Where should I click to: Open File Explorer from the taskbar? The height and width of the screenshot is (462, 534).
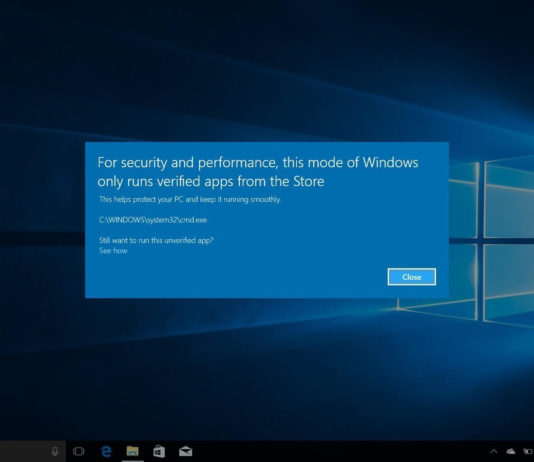[132, 451]
